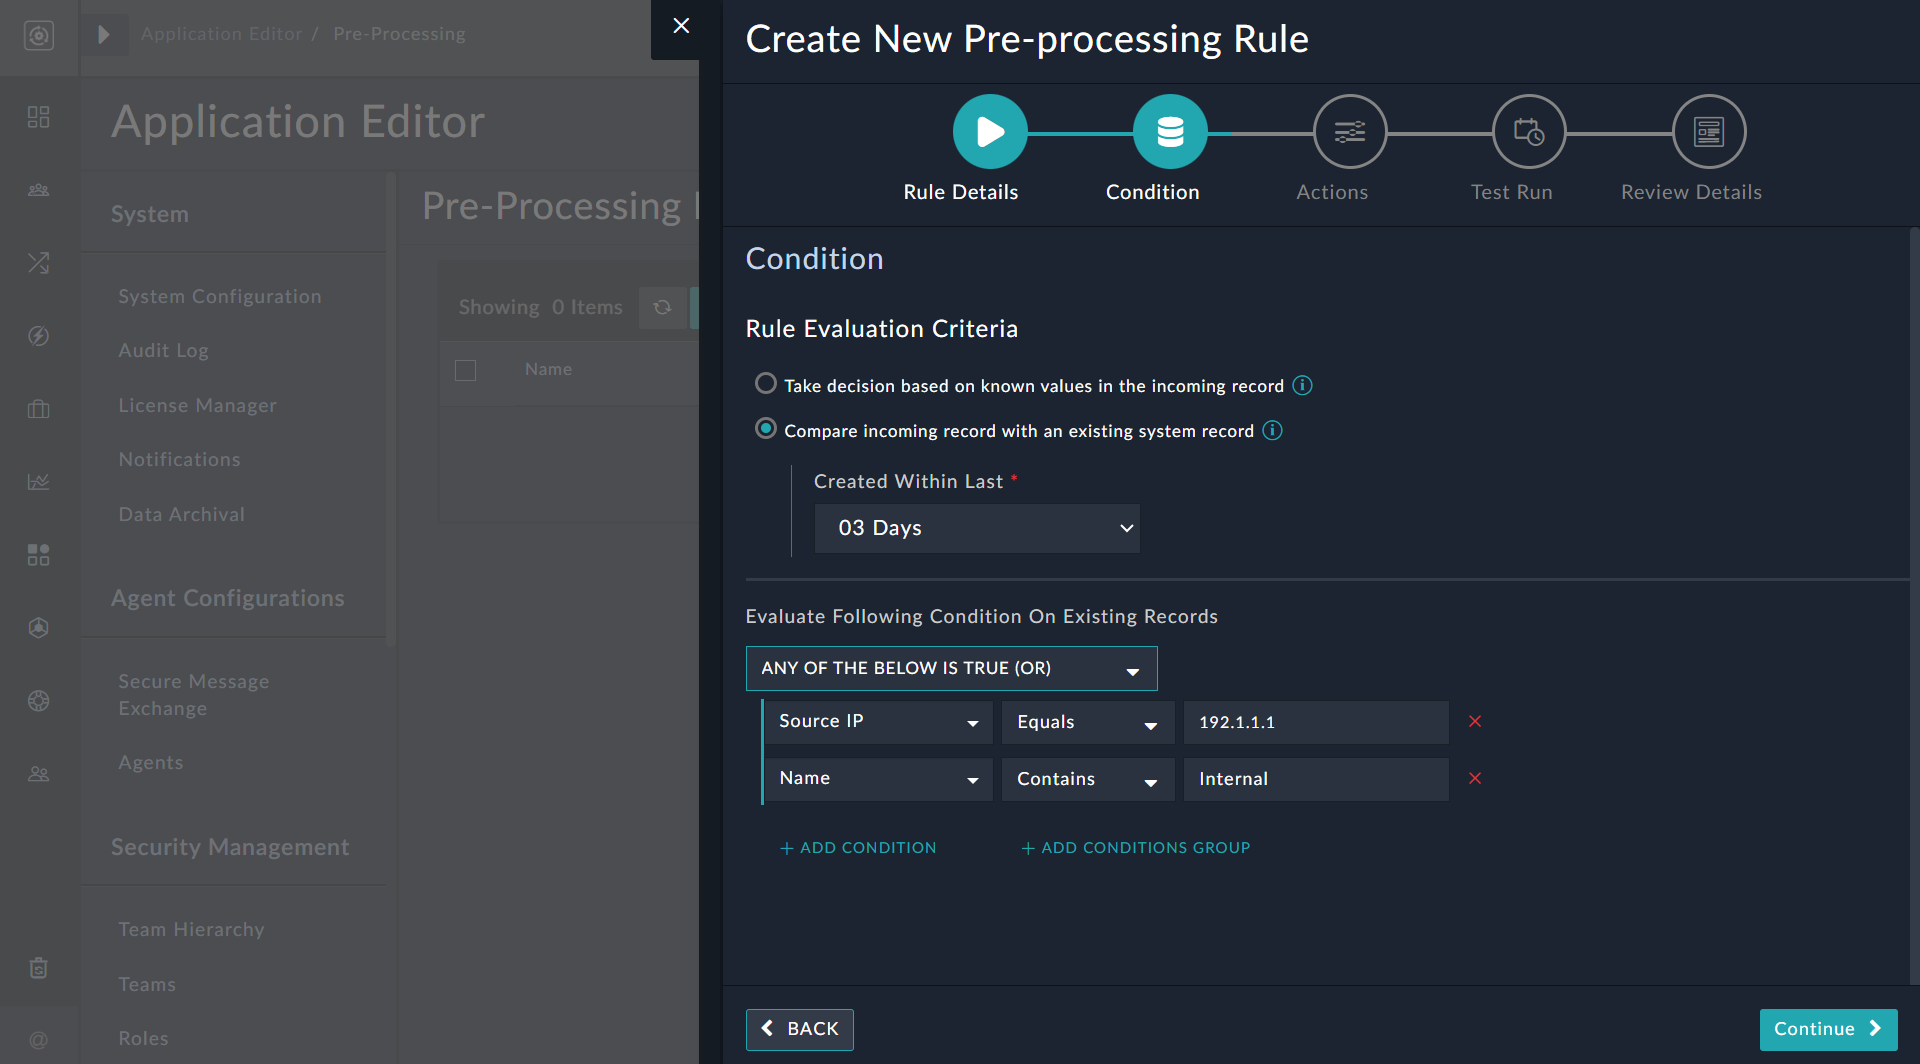This screenshot has height=1064, width=1920.
Task: Change ANY OF THE BELOW IS TRUE operator
Action: (x=951, y=668)
